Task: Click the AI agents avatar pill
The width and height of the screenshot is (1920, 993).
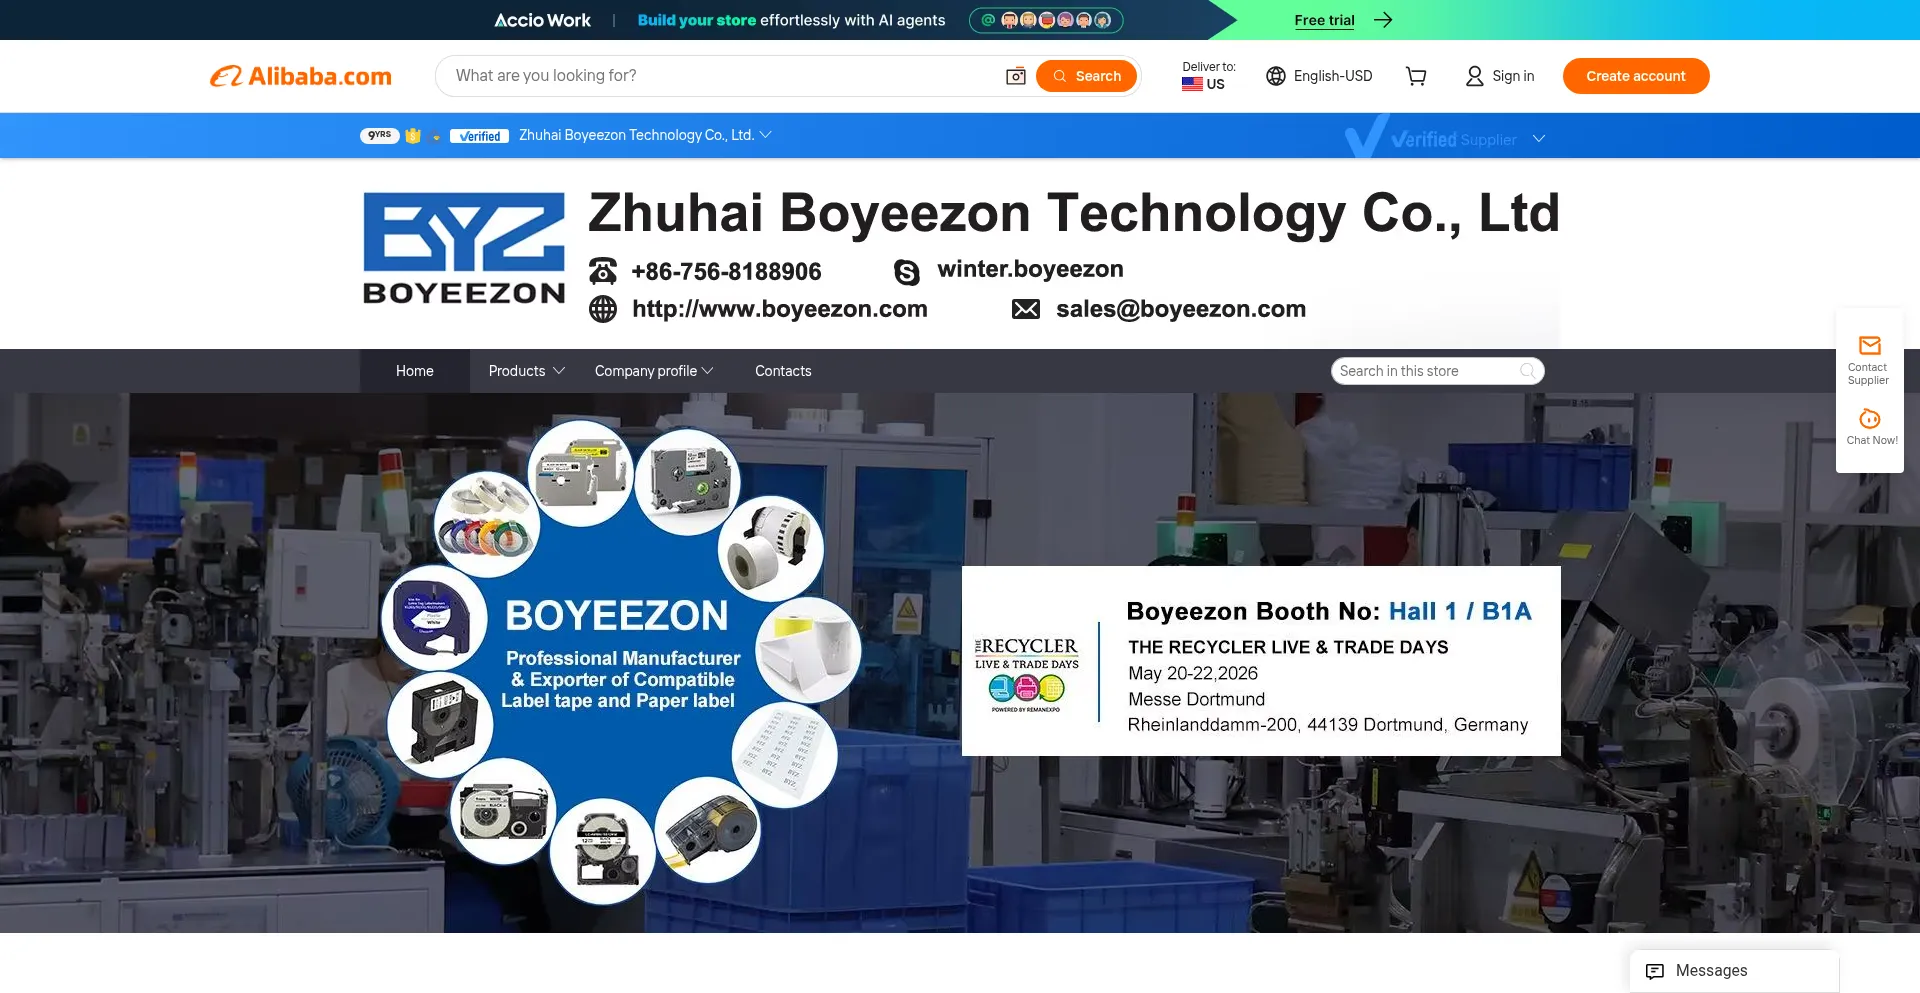Action: click(x=1046, y=20)
